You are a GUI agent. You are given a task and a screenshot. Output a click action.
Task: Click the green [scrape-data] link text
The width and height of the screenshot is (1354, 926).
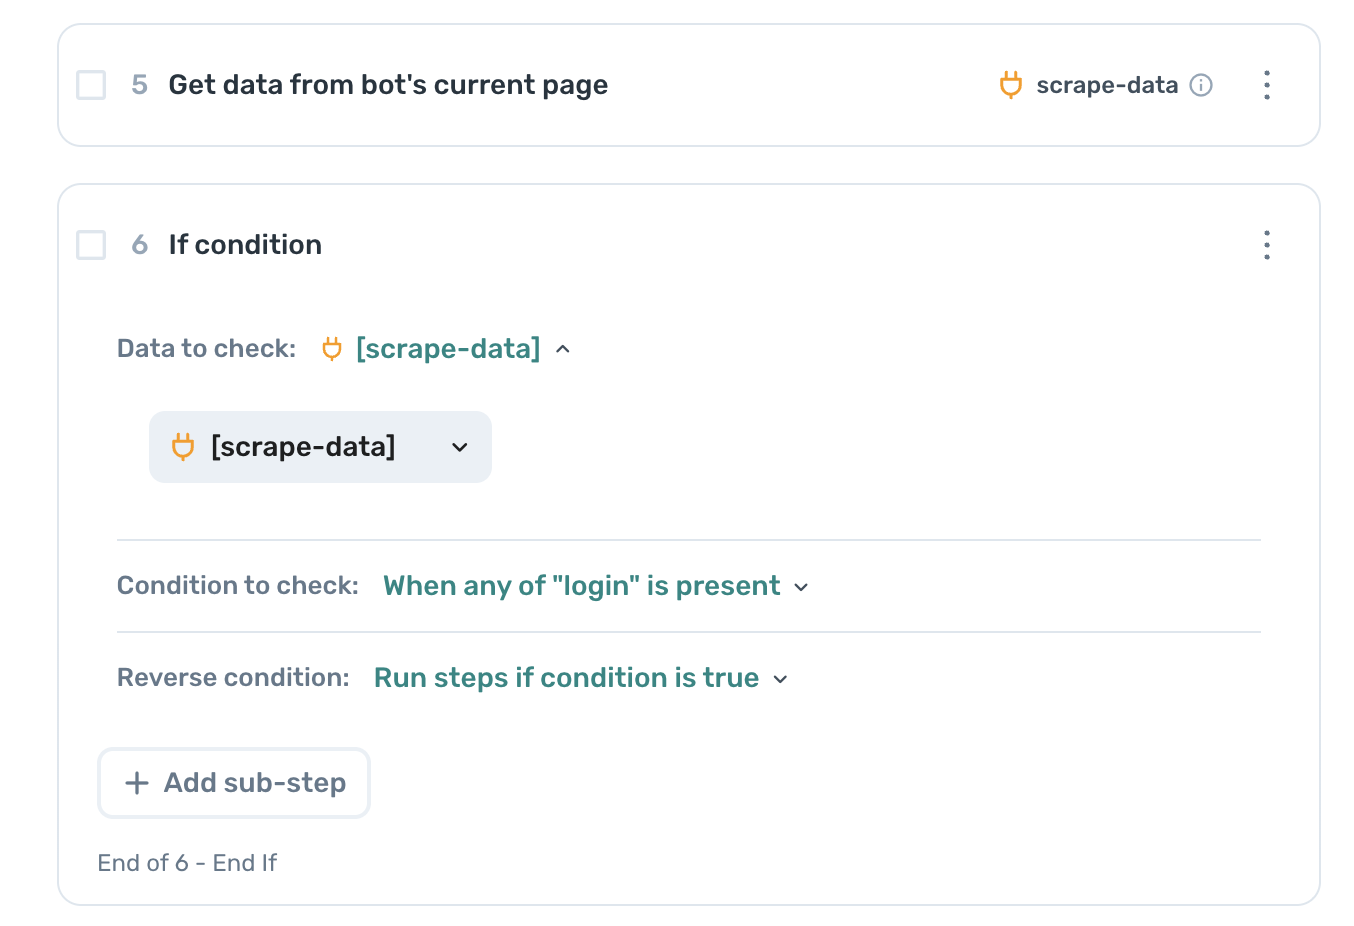[448, 349]
